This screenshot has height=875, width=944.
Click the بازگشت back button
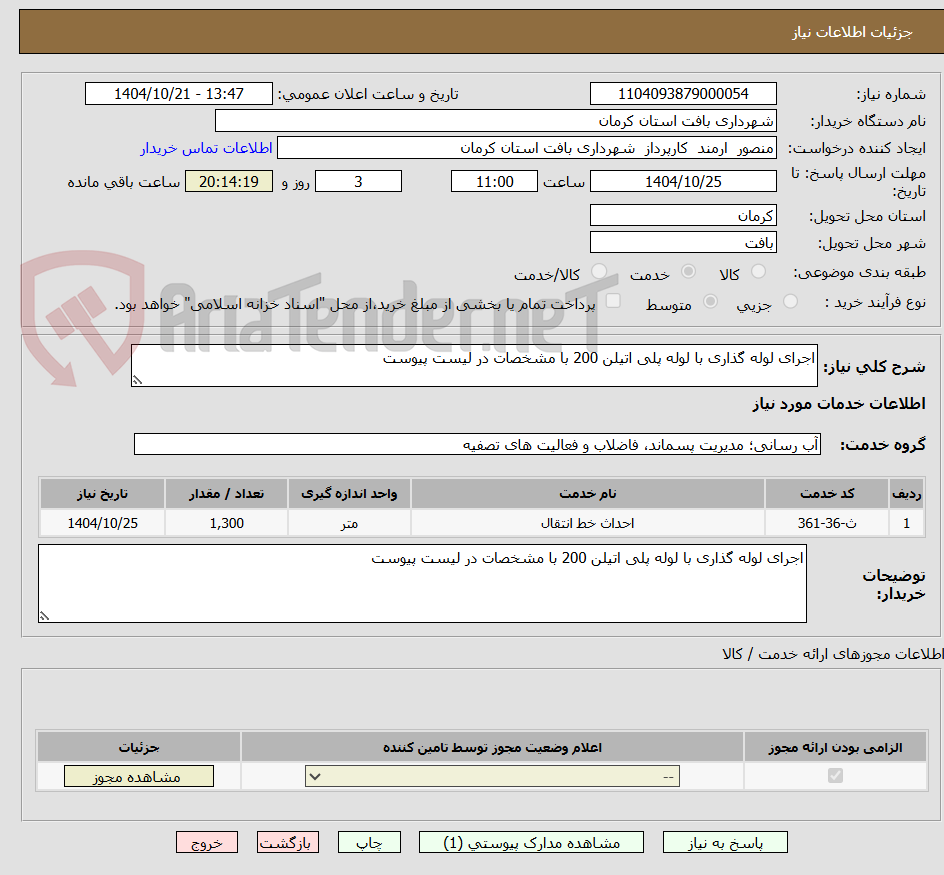(287, 842)
